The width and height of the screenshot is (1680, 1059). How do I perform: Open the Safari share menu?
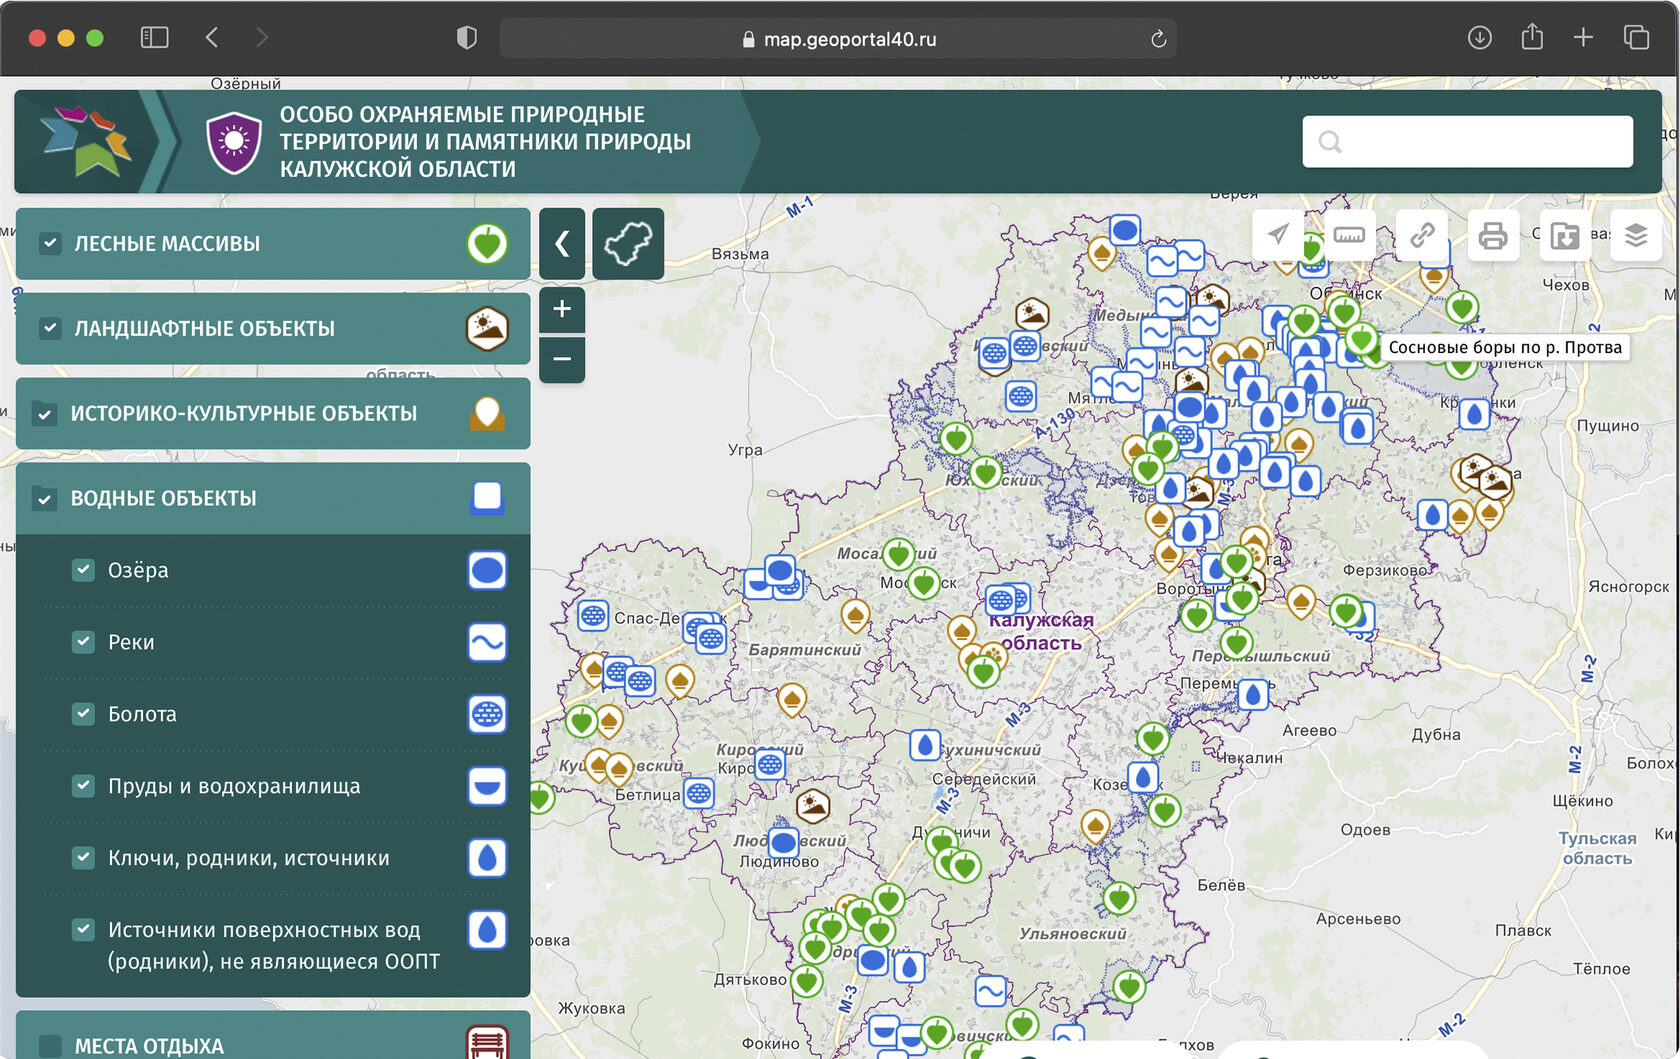pos(1531,37)
